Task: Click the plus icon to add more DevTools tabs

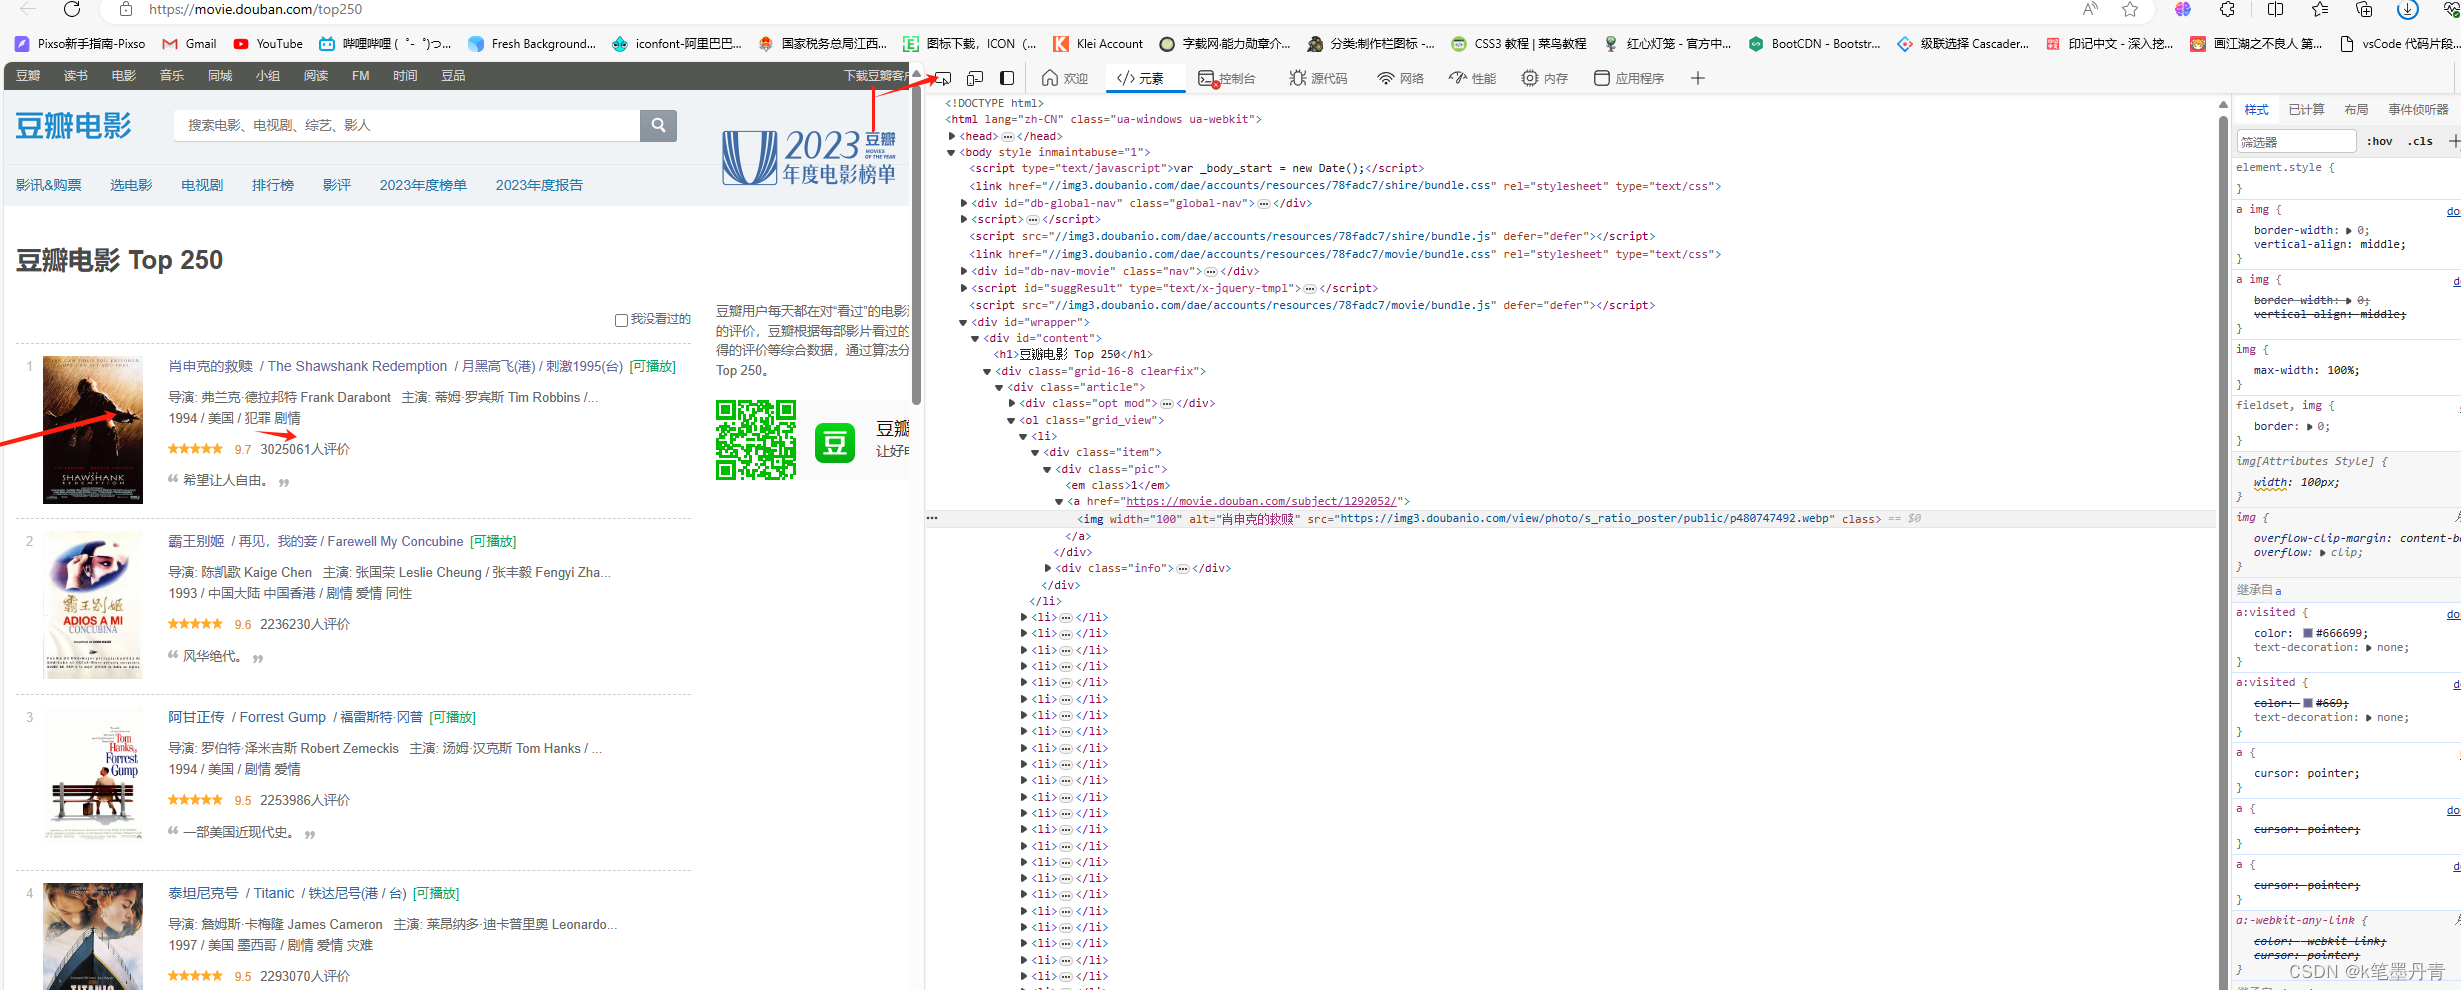Action: [1698, 78]
